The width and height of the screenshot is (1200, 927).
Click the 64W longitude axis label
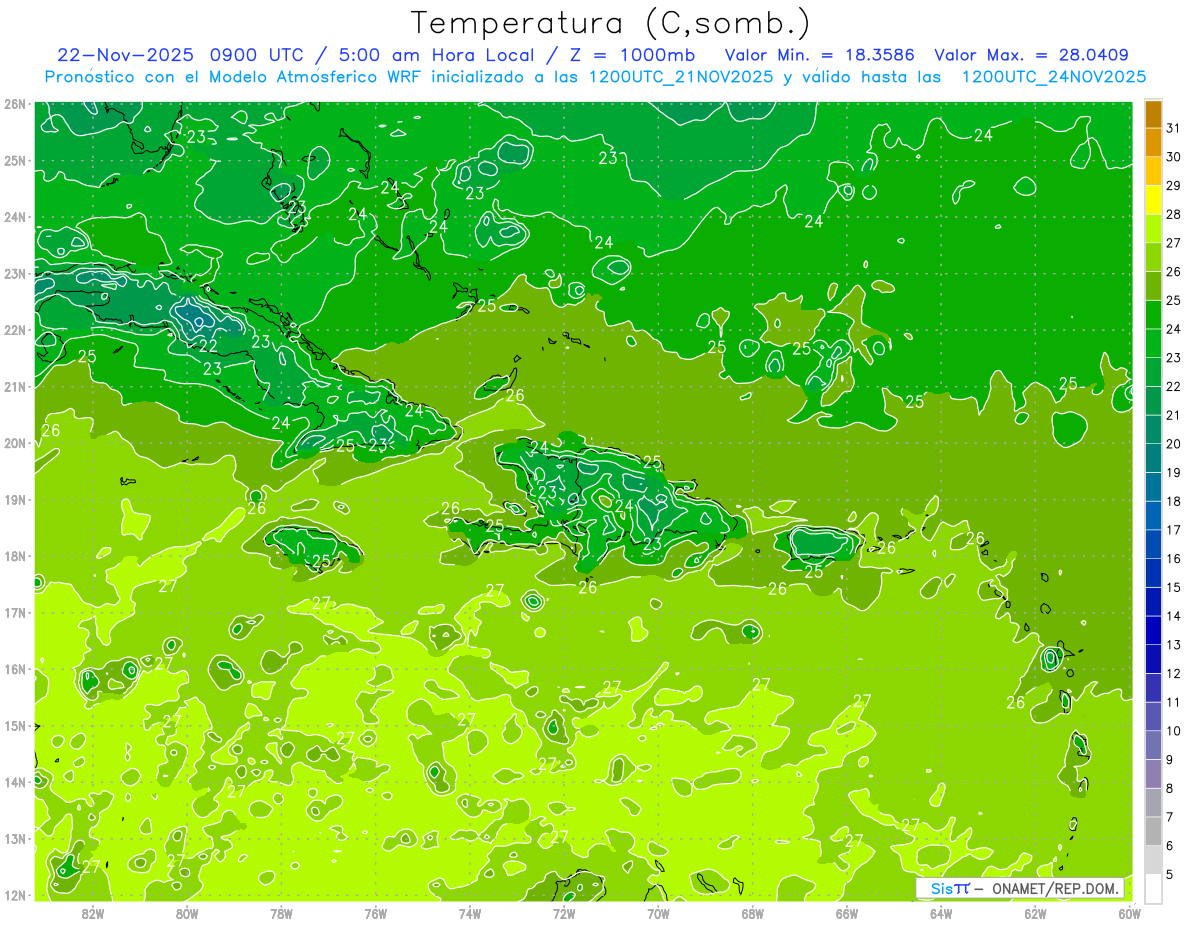[x=940, y=912]
